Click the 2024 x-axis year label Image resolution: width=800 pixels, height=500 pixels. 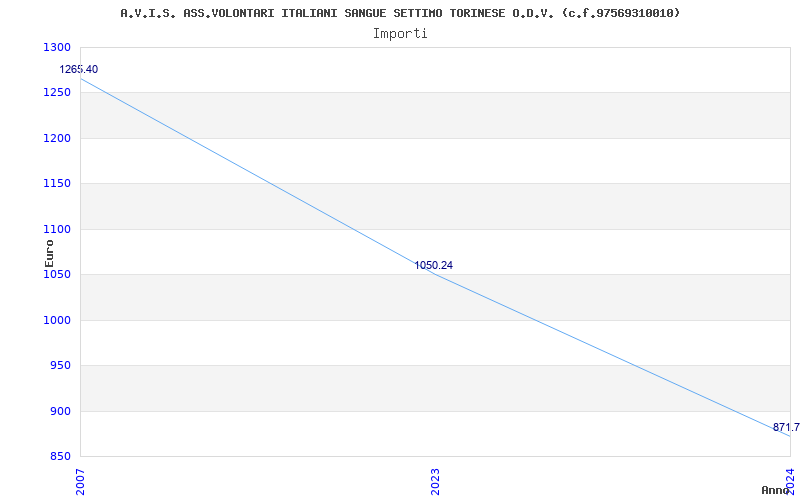click(x=790, y=482)
